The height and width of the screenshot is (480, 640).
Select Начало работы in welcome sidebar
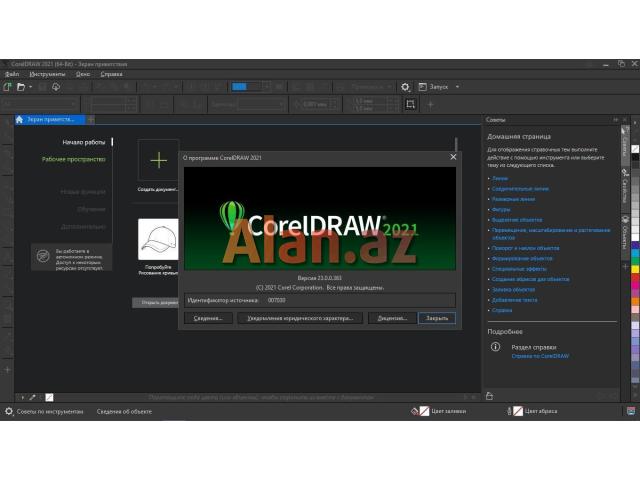click(84, 142)
